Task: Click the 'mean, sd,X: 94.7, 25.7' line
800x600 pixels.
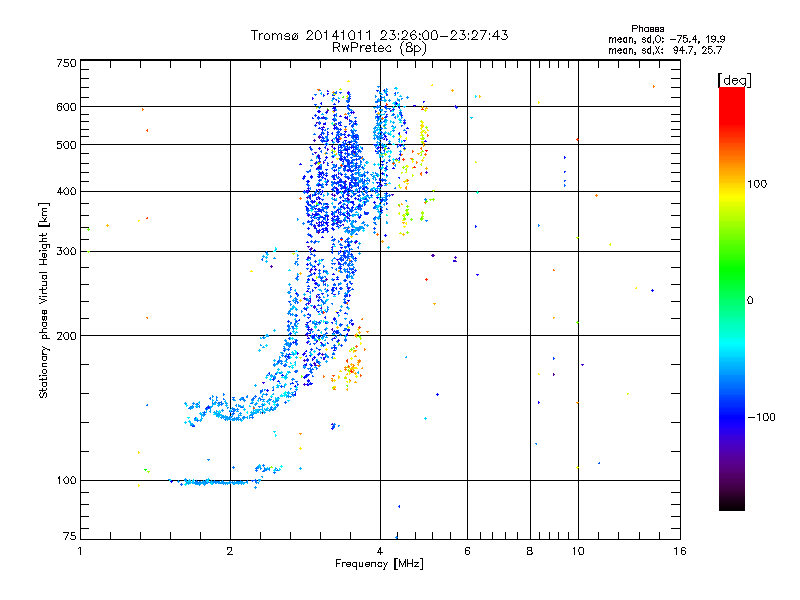Action: click(x=665, y=50)
